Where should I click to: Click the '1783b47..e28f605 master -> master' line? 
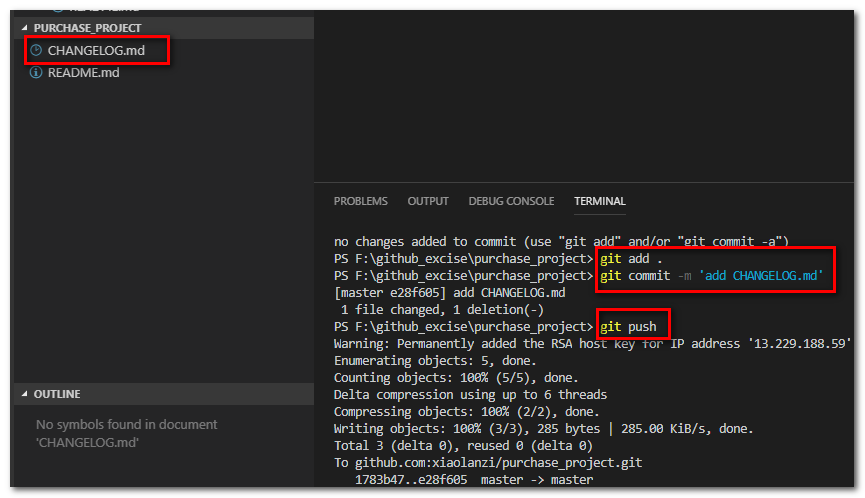pos(474,480)
